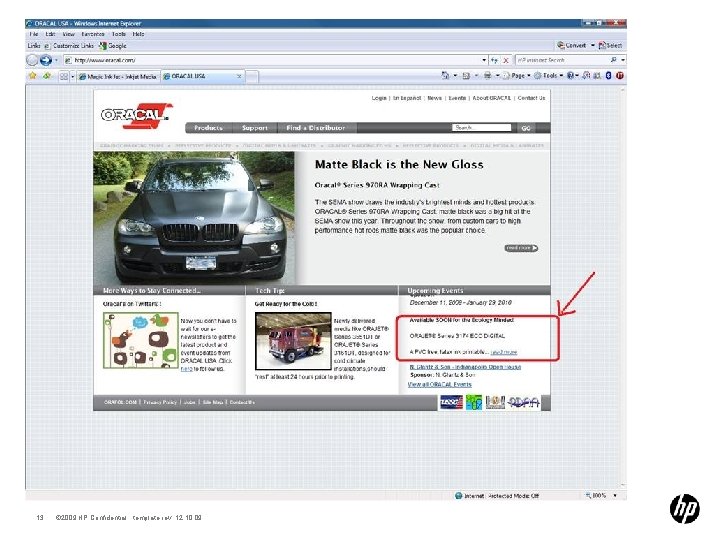720x540 pixels.
Task: Open address bar history dropdown
Action: (x=484, y=60)
